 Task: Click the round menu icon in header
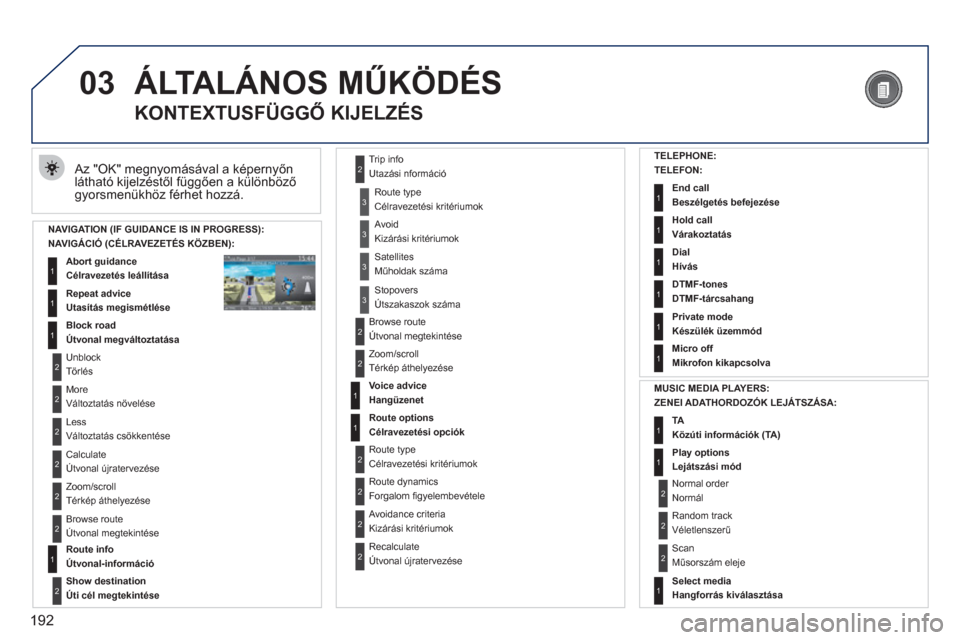click(883, 89)
